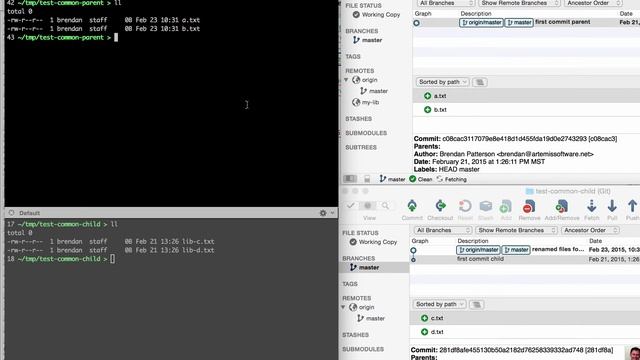
Task: Click Push icon in test-common-child toolbar
Action: pyautogui.click(x=632, y=206)
